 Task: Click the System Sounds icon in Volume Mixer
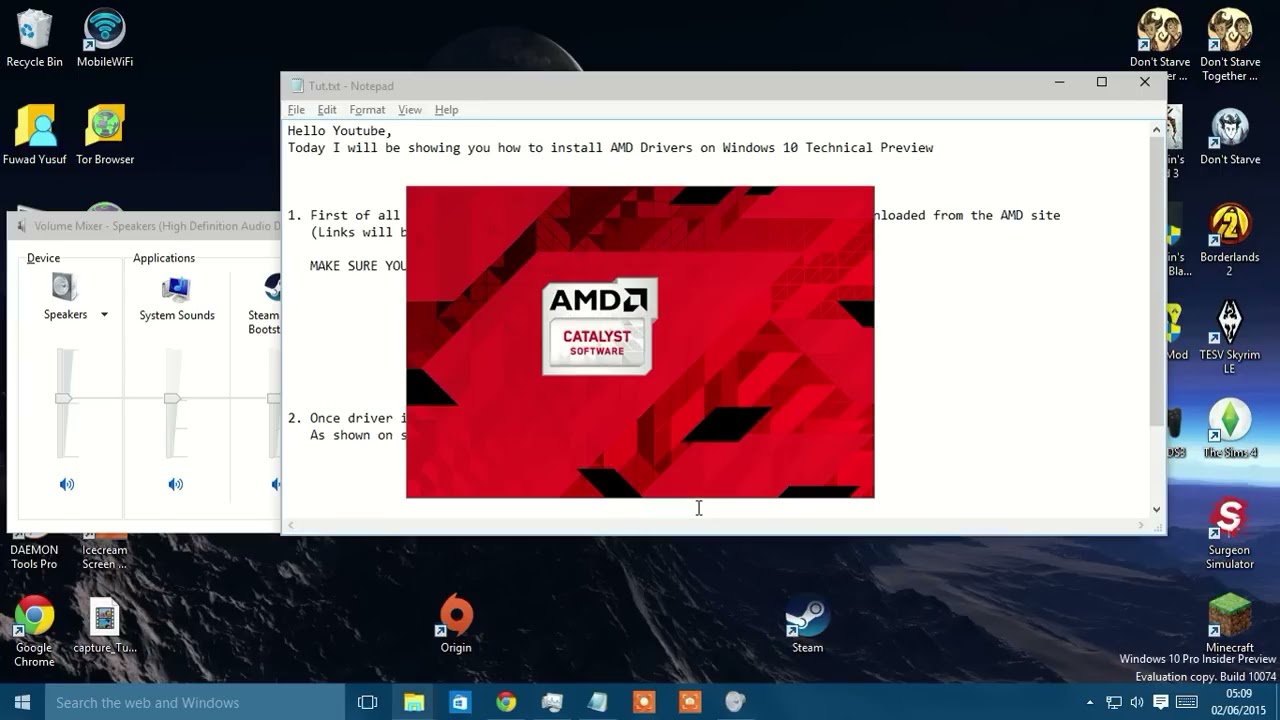(177, 288)
